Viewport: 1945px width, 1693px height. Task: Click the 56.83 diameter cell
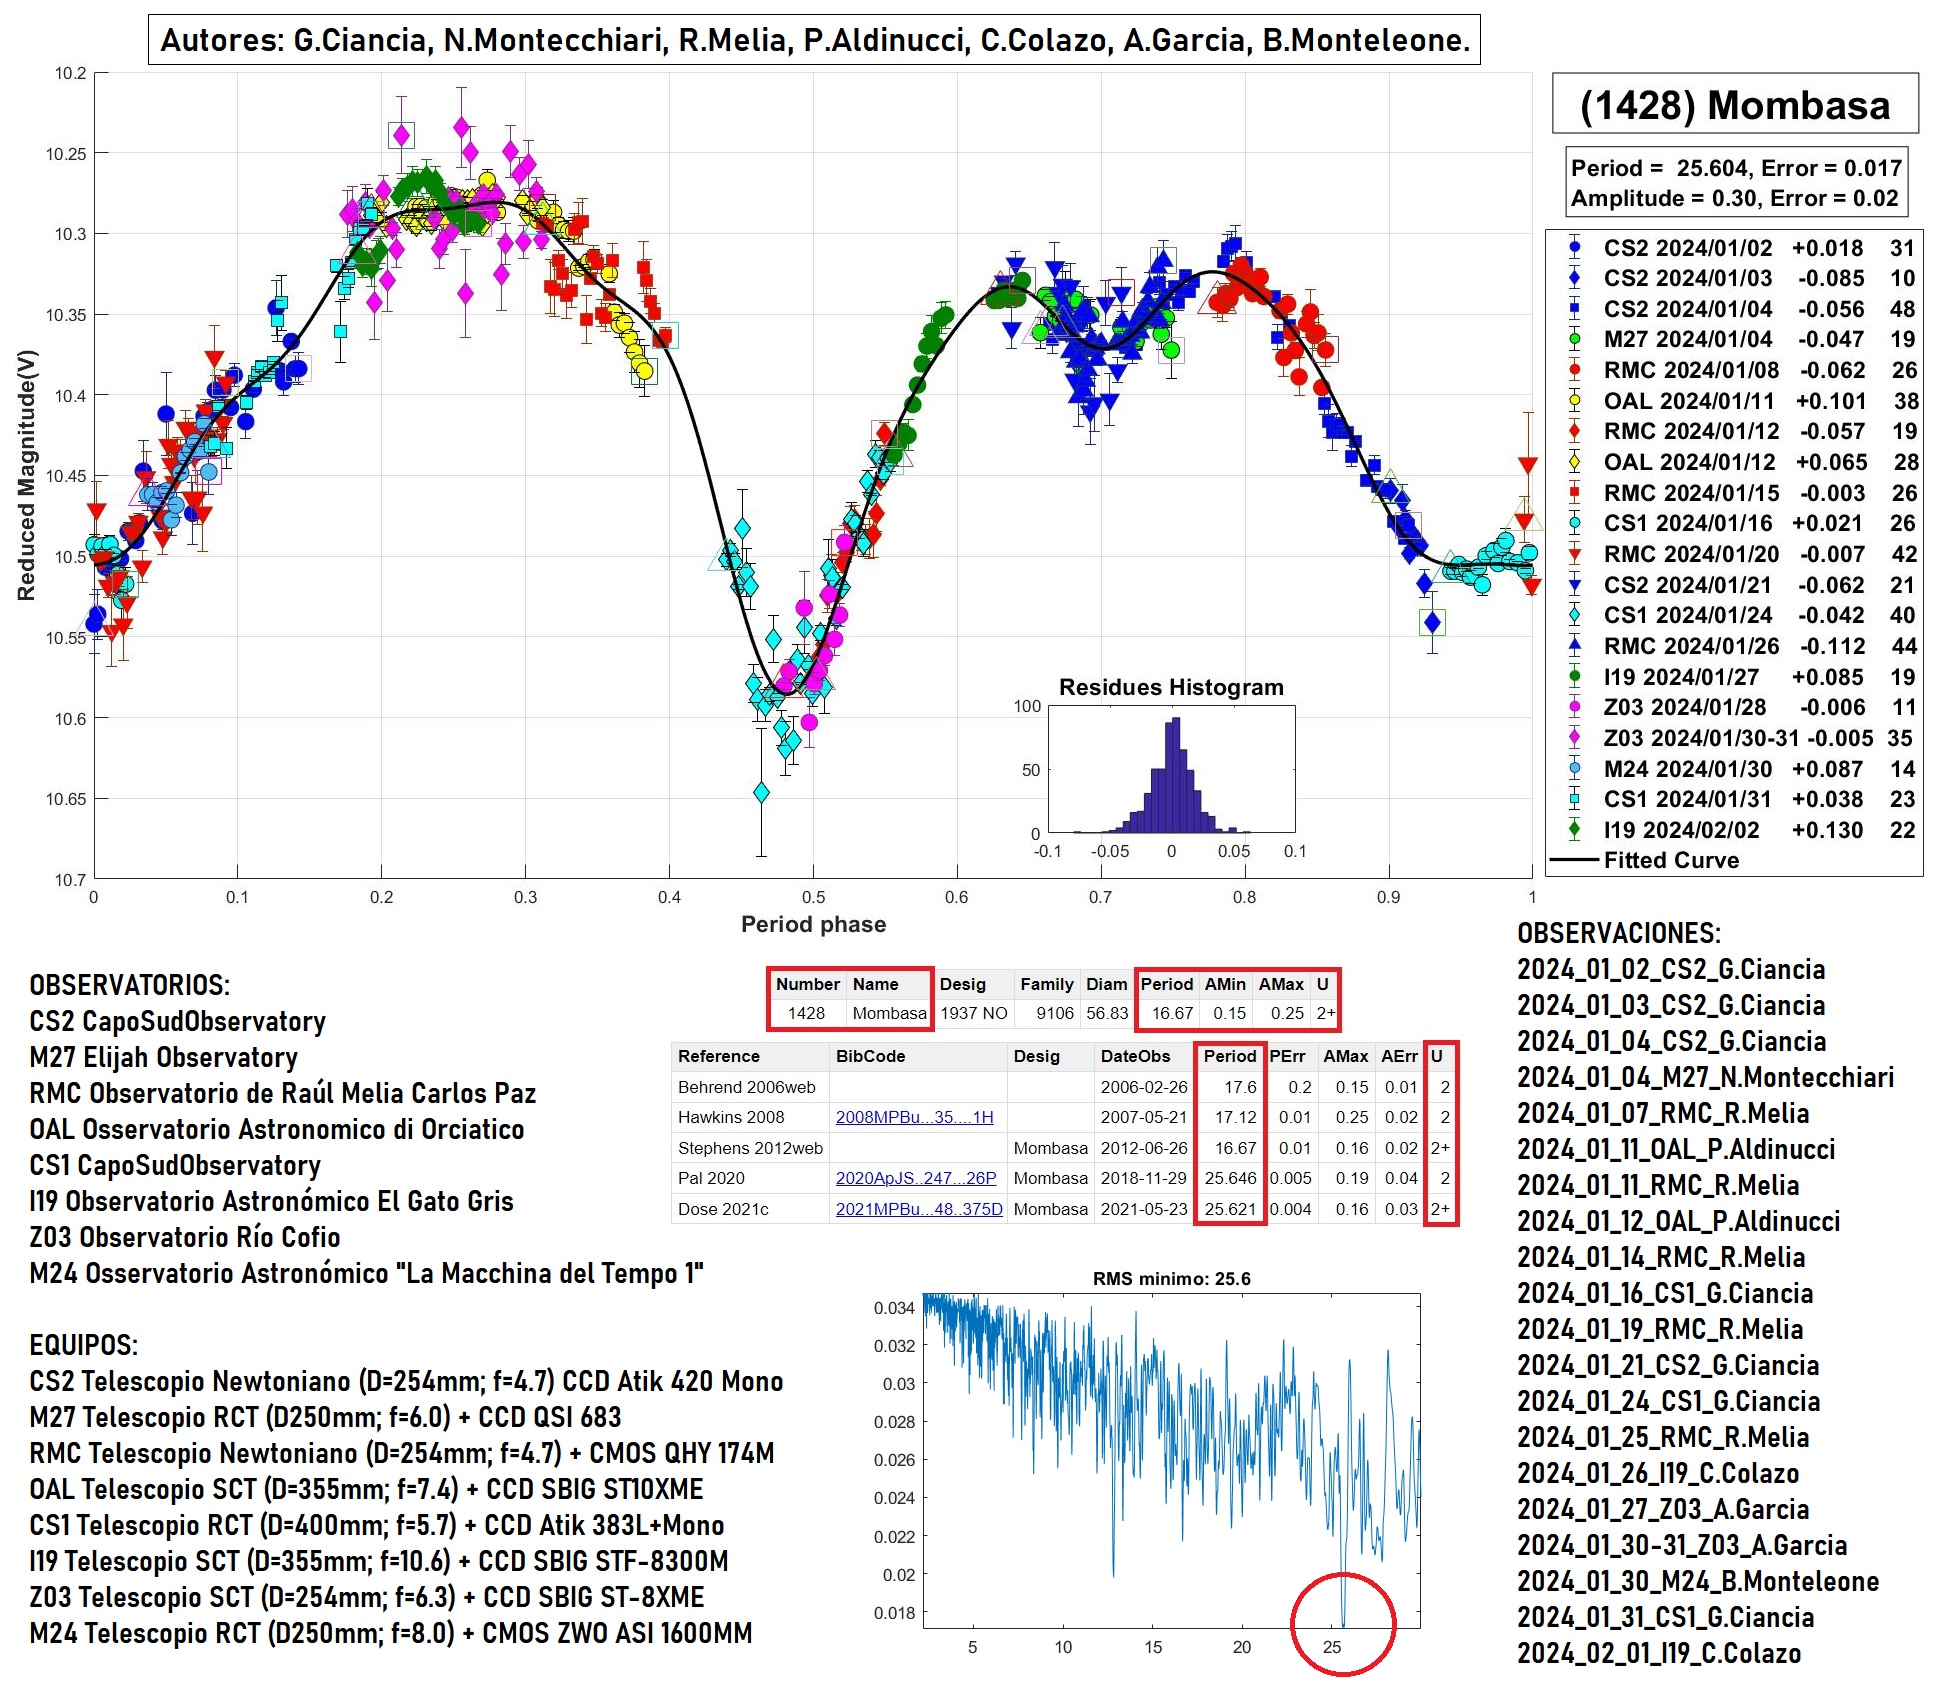tap(1107, 1013)
